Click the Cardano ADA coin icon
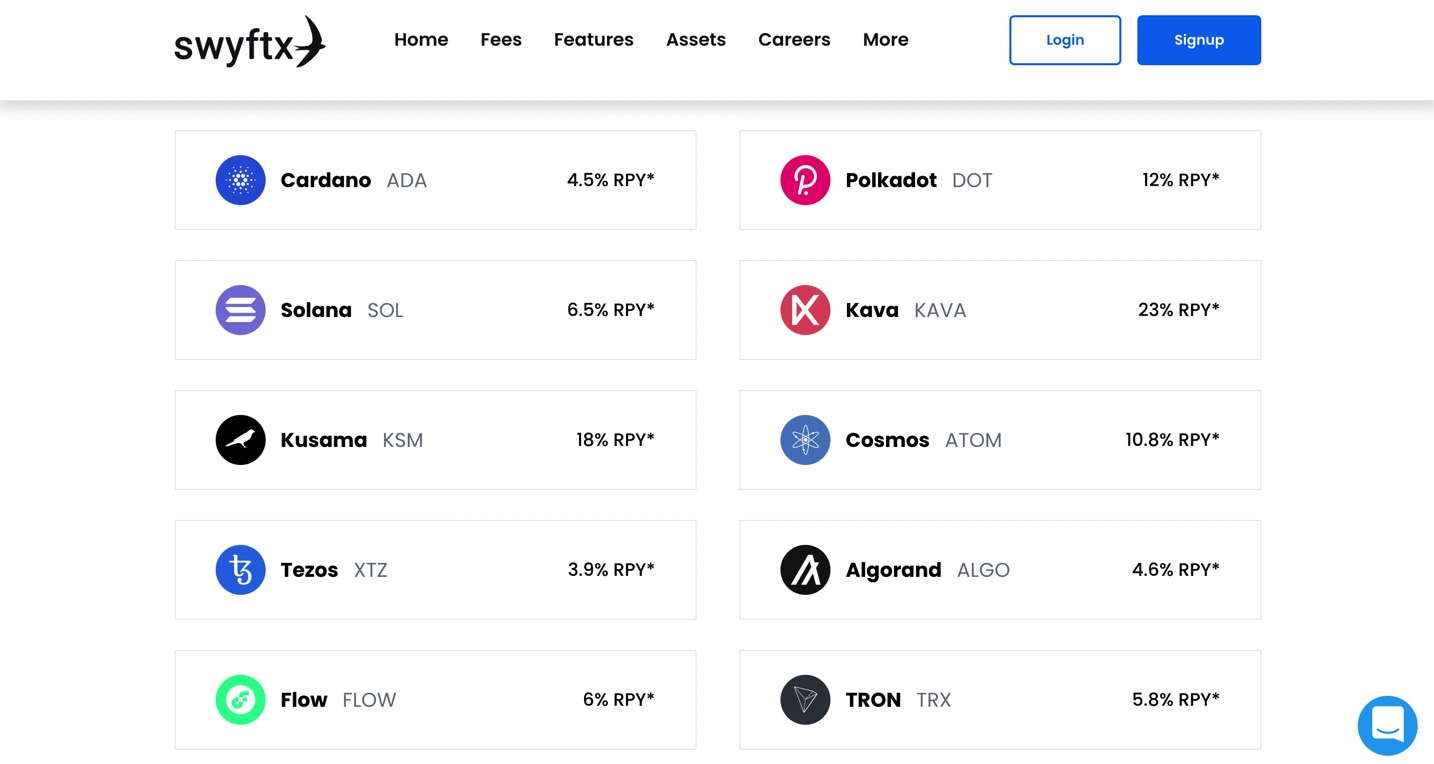This screenshot has height=764, width=1434. pos(240,180)
